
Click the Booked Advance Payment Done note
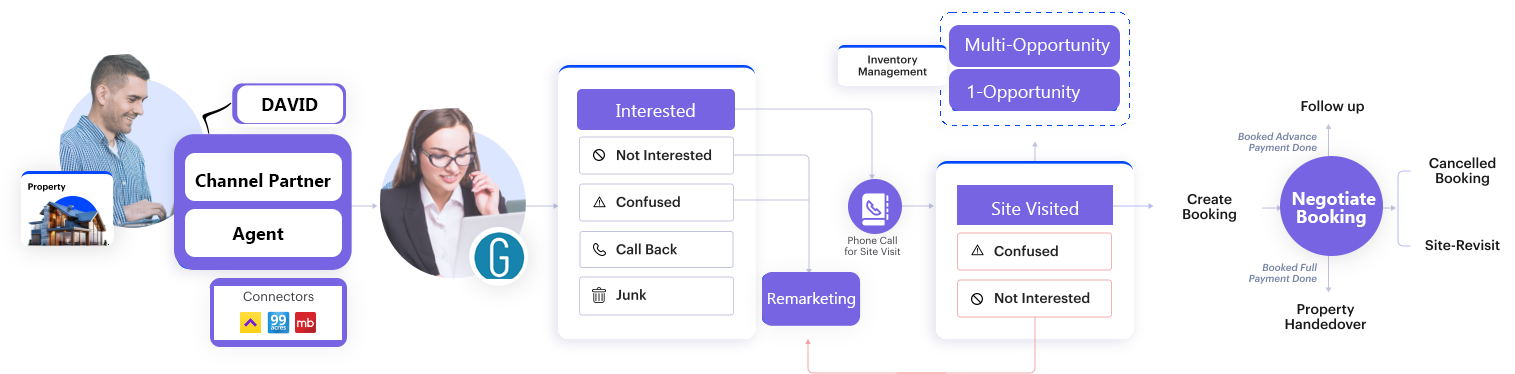click(x=1277, y=142)
